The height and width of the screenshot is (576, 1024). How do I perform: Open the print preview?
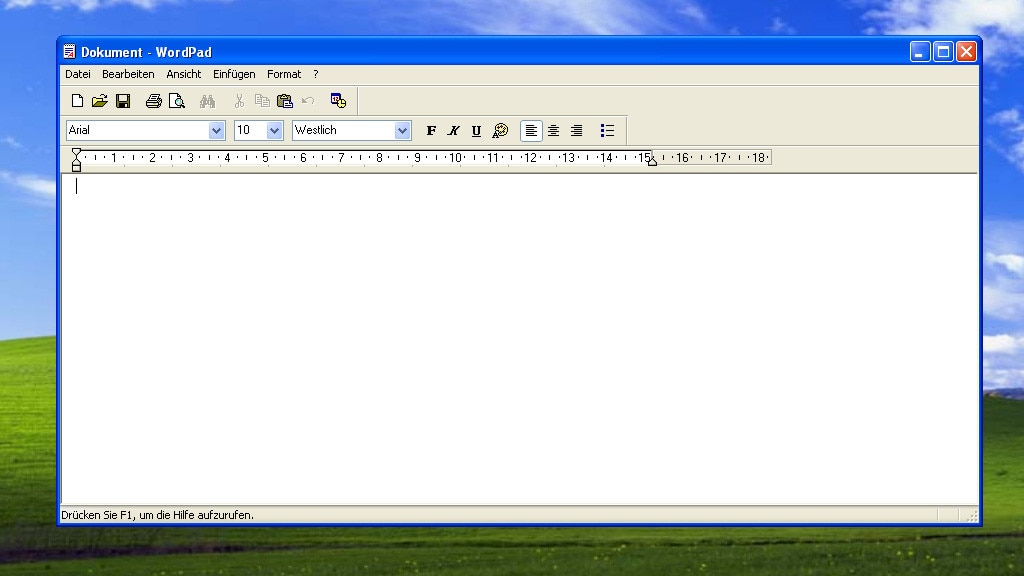(x=177, y=100)
